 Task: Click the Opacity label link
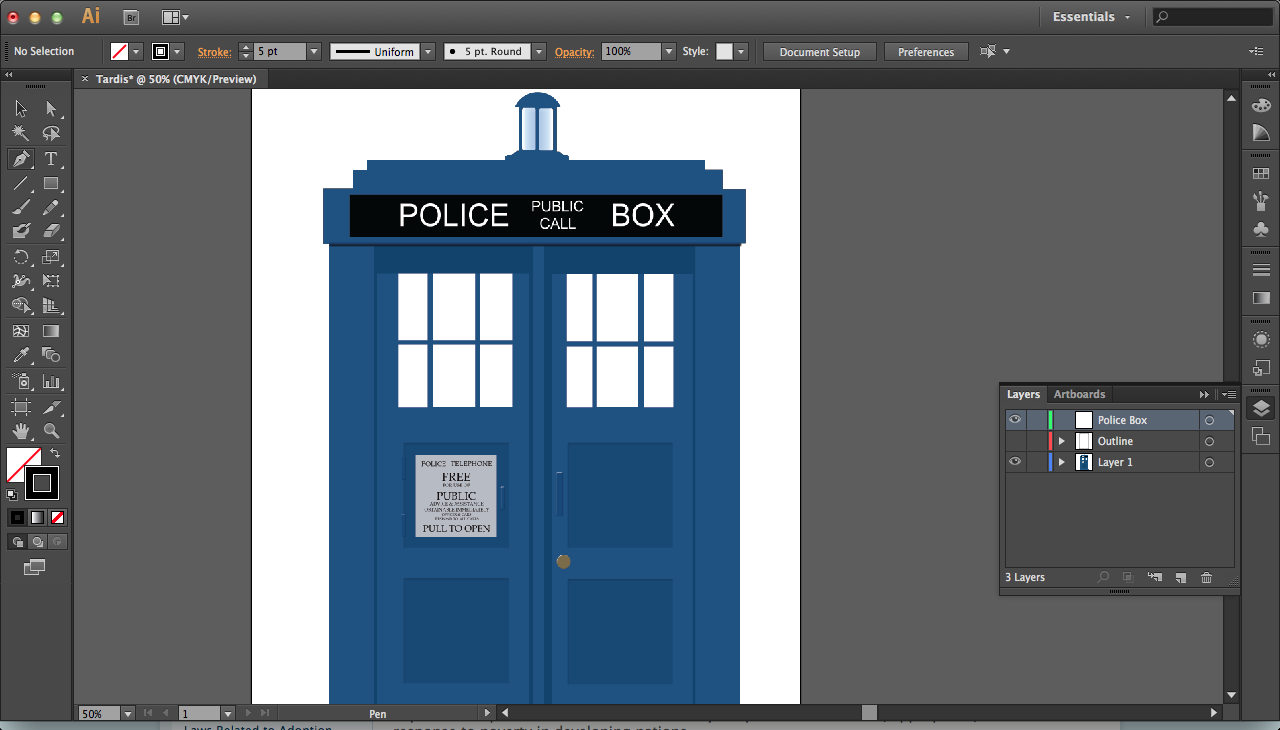pos(574,52)
